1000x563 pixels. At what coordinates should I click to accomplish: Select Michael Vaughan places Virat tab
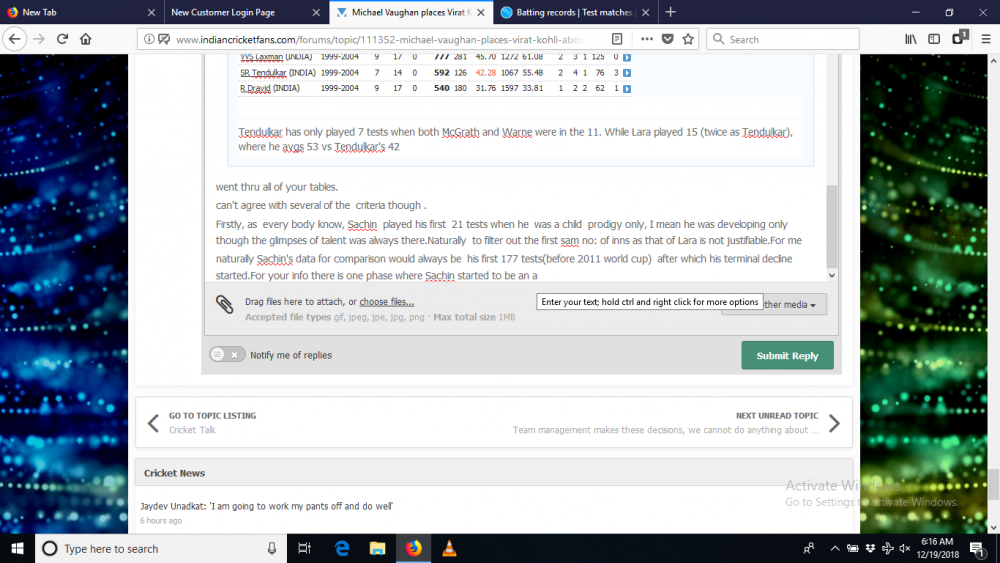click(x=411, y=12)
